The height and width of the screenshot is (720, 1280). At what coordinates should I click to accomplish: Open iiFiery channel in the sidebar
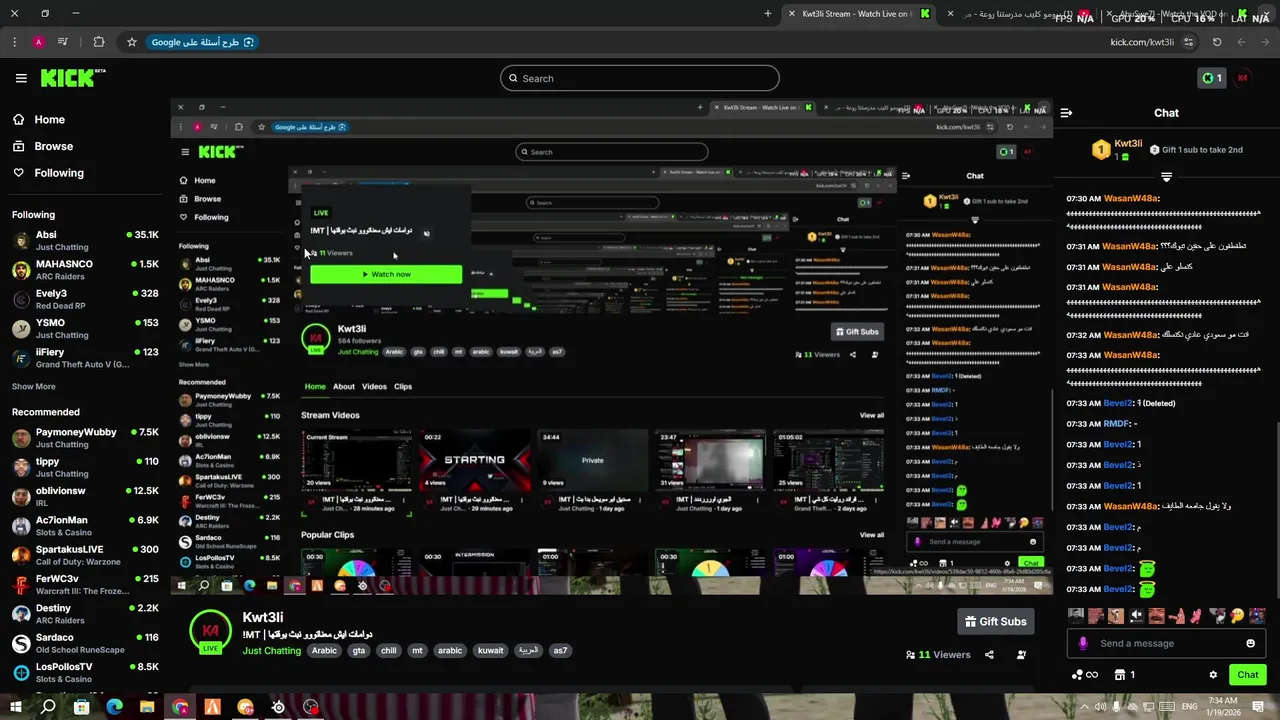pyautogui.click(x=85, y=358)
